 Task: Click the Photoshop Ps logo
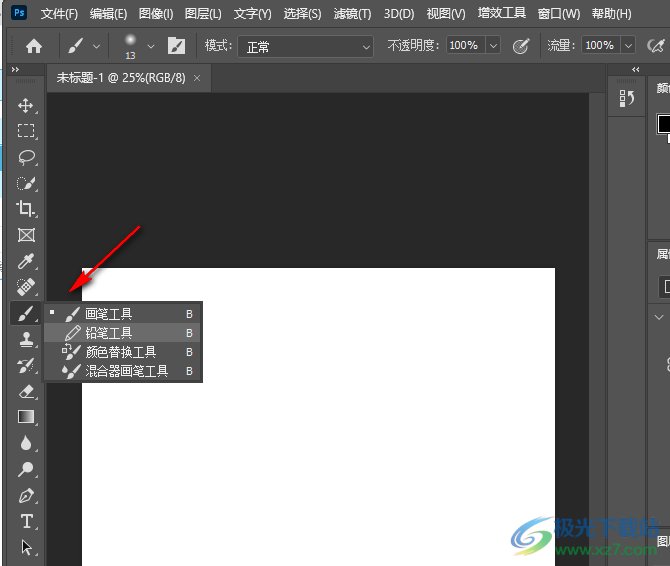(19, 13)
